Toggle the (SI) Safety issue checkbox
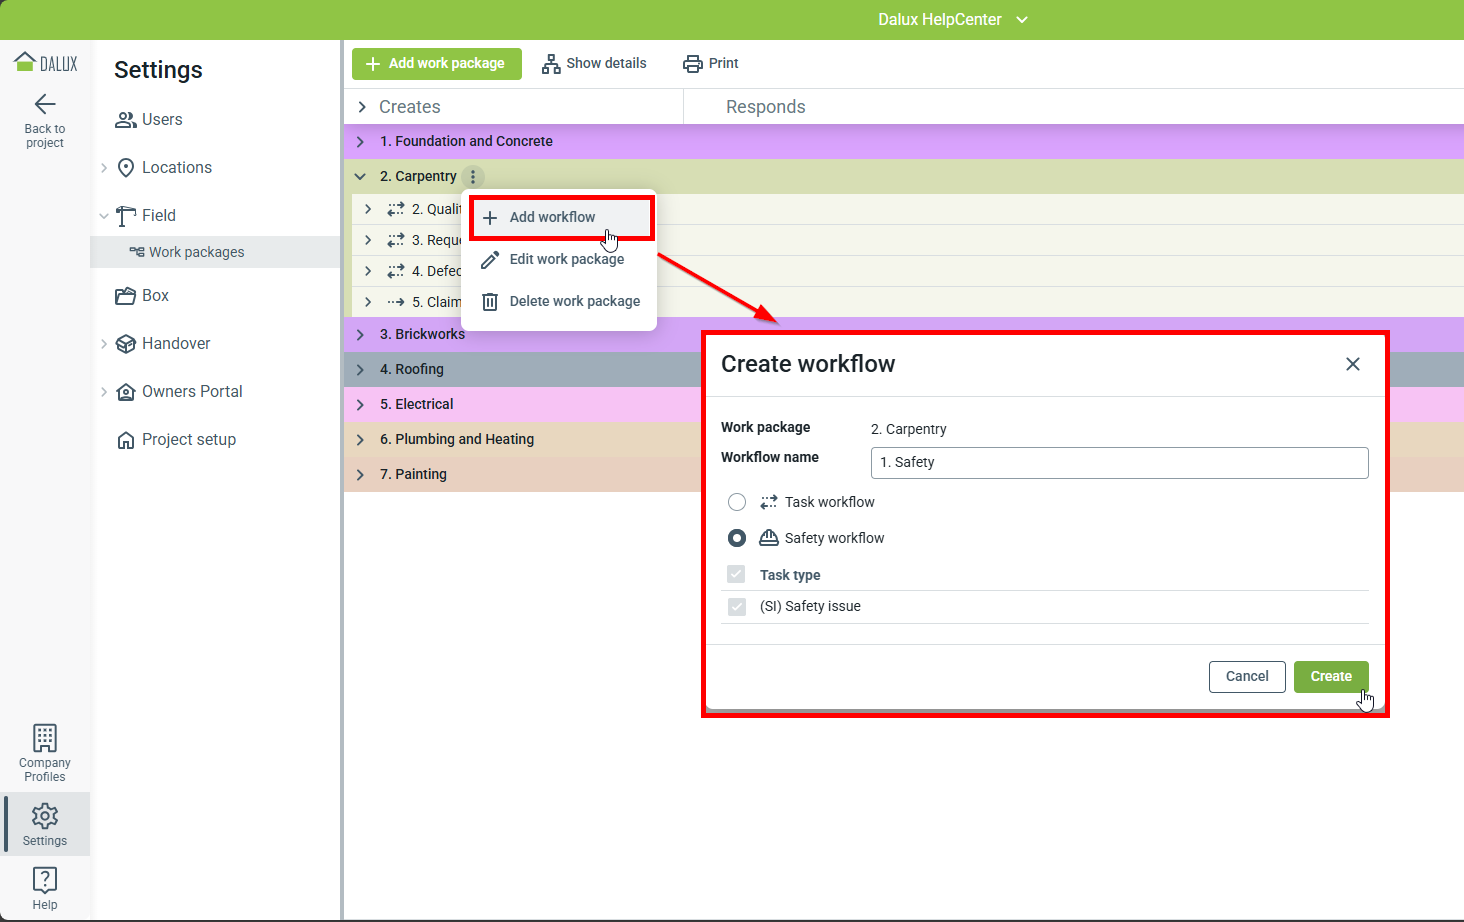 (737, 607)
